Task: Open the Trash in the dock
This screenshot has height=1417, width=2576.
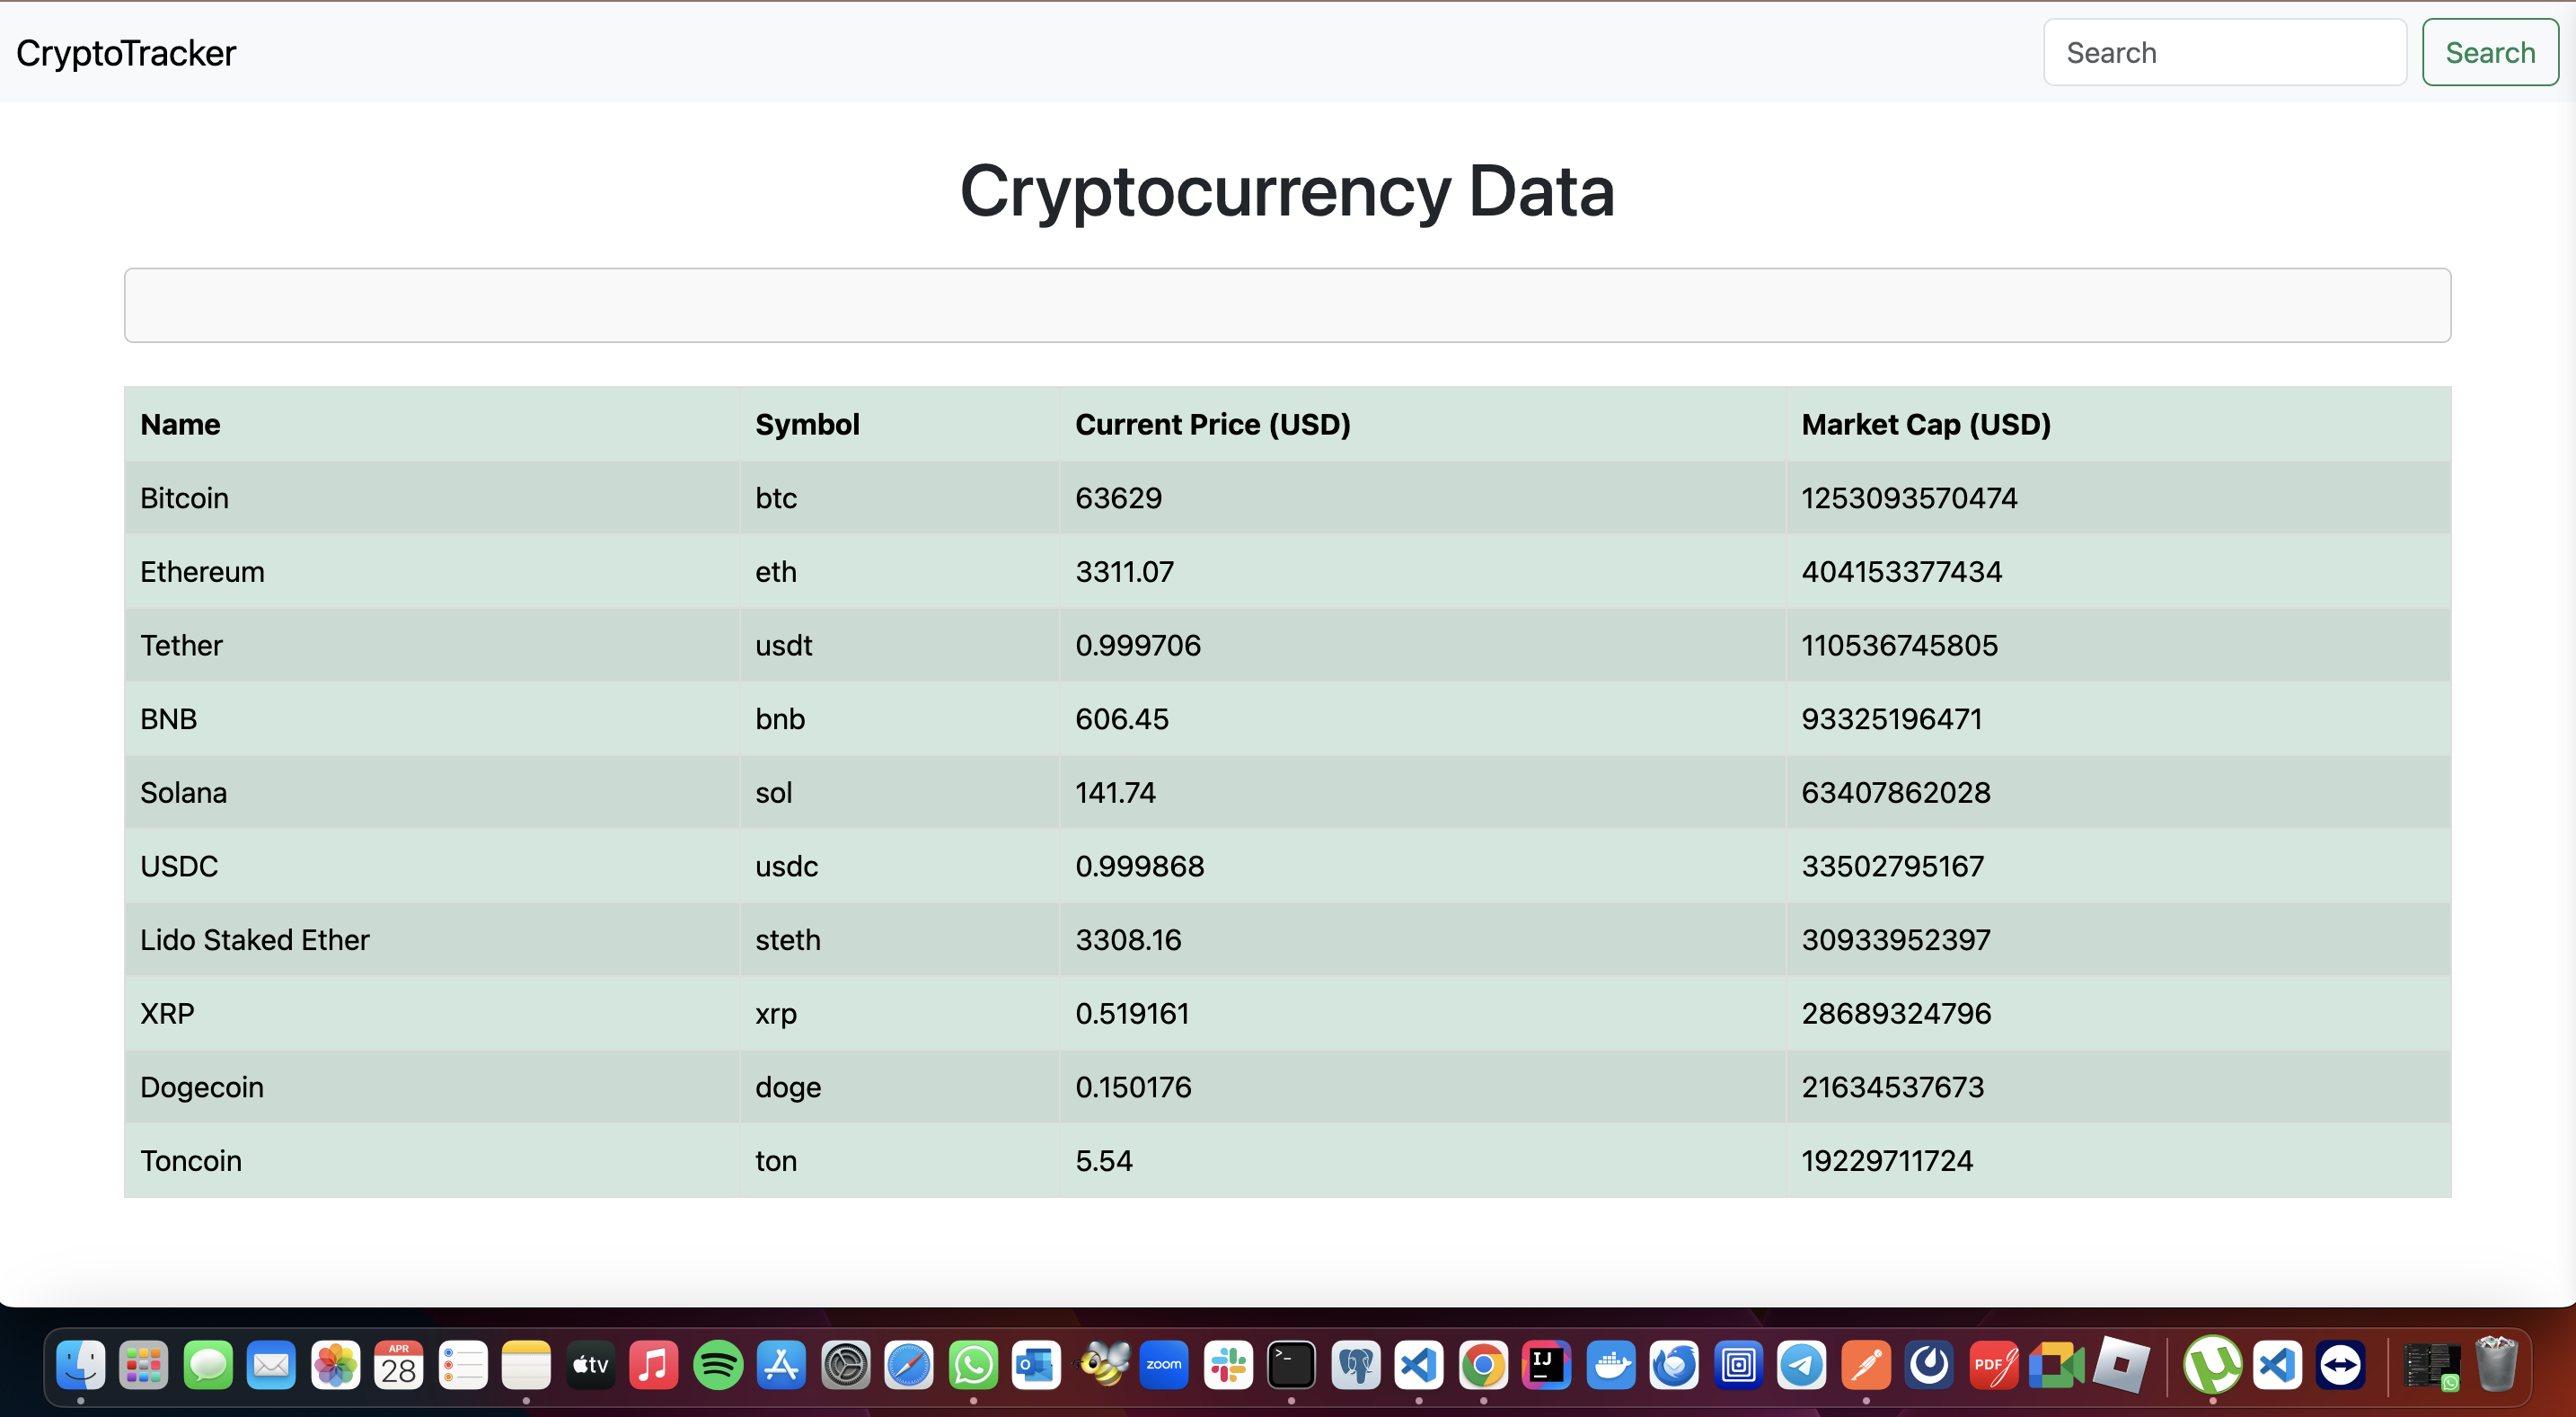Action: 2495,1365
